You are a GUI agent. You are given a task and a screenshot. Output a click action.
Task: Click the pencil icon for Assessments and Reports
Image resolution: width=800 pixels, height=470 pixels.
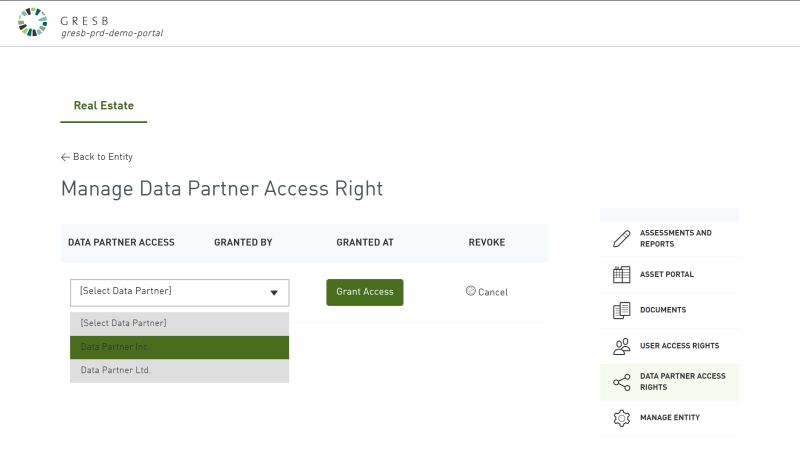[621, 238]
